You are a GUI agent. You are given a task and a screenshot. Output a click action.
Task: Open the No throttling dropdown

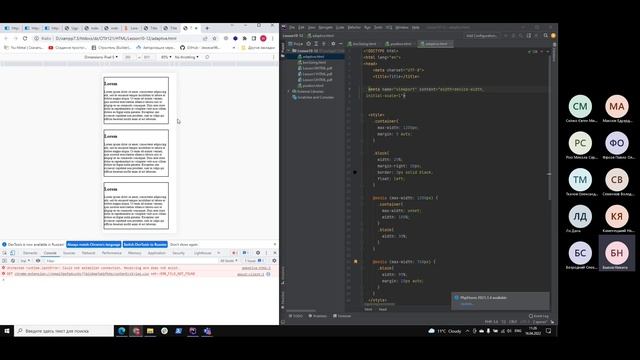[187, 57]
